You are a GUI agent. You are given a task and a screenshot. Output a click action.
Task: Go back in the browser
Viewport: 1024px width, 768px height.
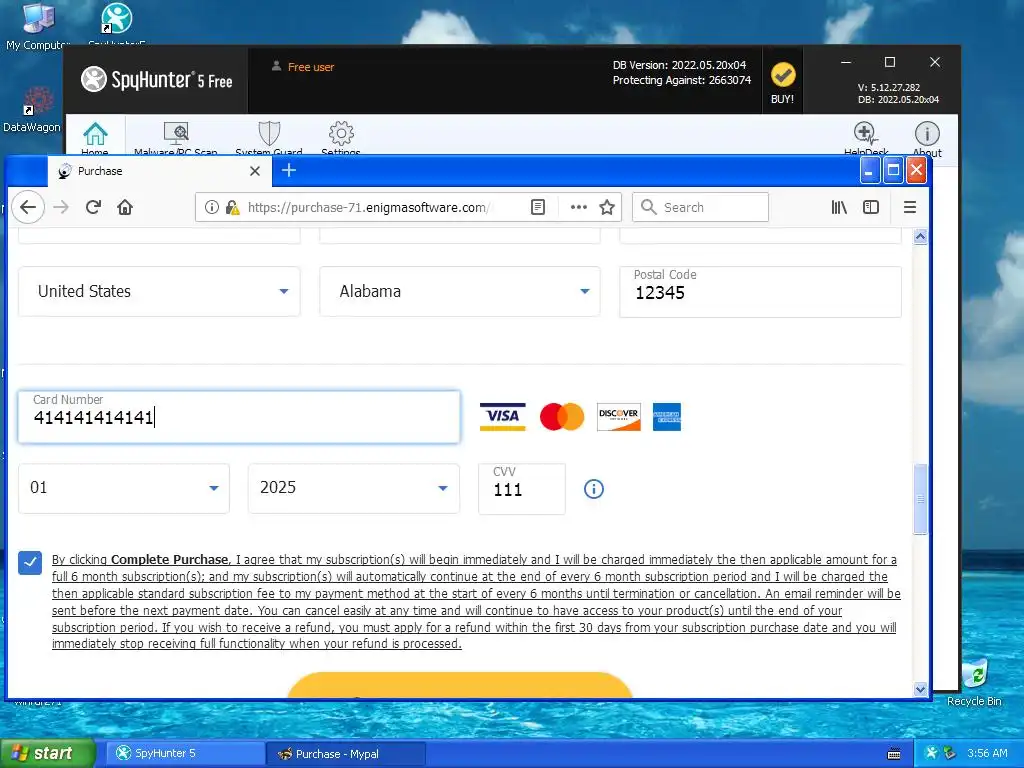point(28,207)
